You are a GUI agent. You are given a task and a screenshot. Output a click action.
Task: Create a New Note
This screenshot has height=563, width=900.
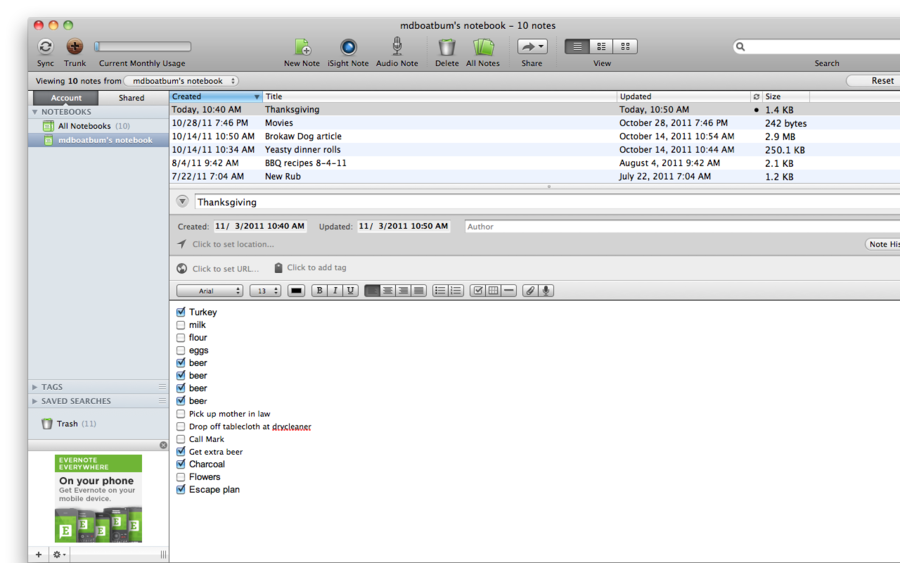(x=301, y=47)
